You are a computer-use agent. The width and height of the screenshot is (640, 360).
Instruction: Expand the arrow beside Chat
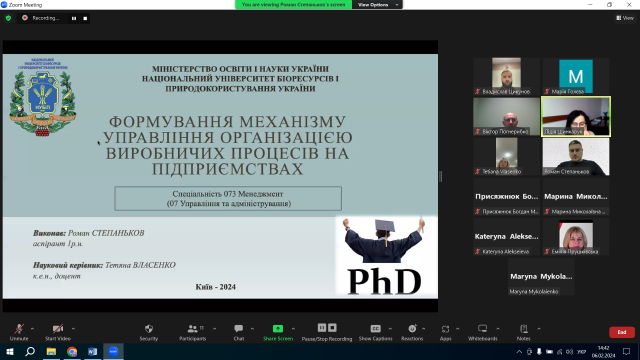click(x=252, y=329)
